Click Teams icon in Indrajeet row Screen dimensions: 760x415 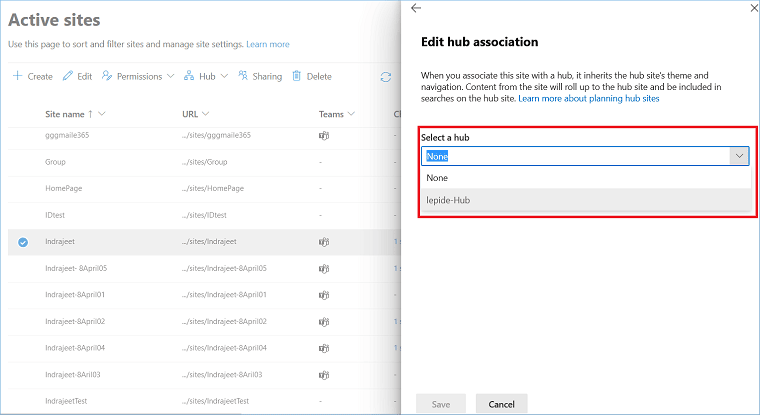click(x=324, y=241)
